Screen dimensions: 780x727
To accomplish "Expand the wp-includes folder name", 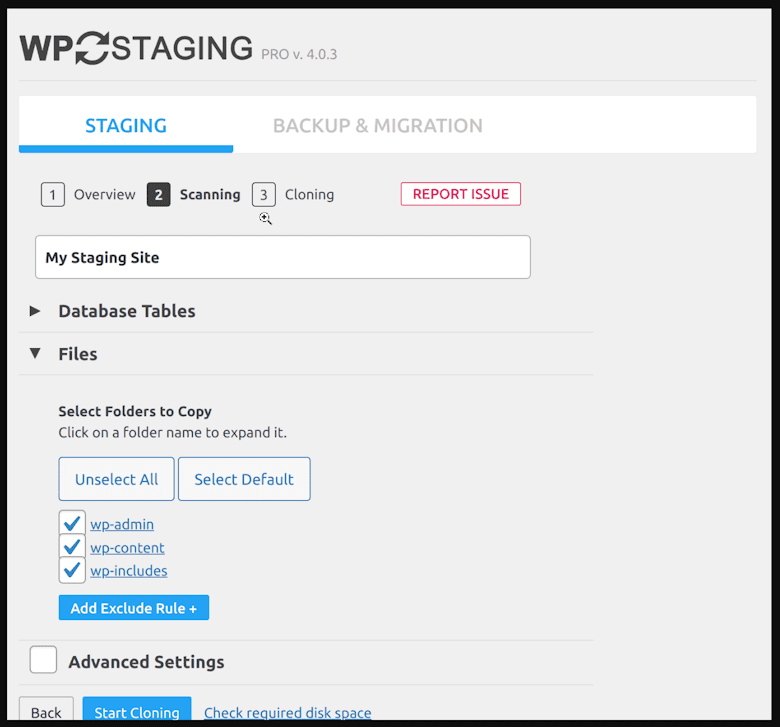I will 129,570.
